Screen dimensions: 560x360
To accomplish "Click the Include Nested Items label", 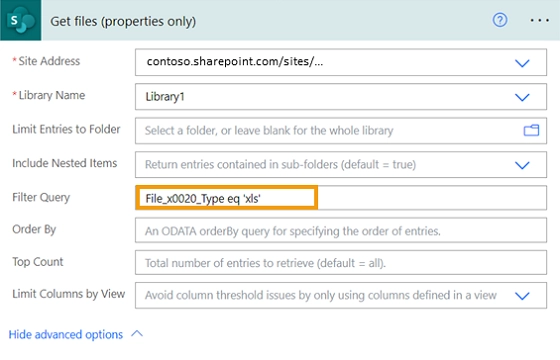I will click(65, 163).
